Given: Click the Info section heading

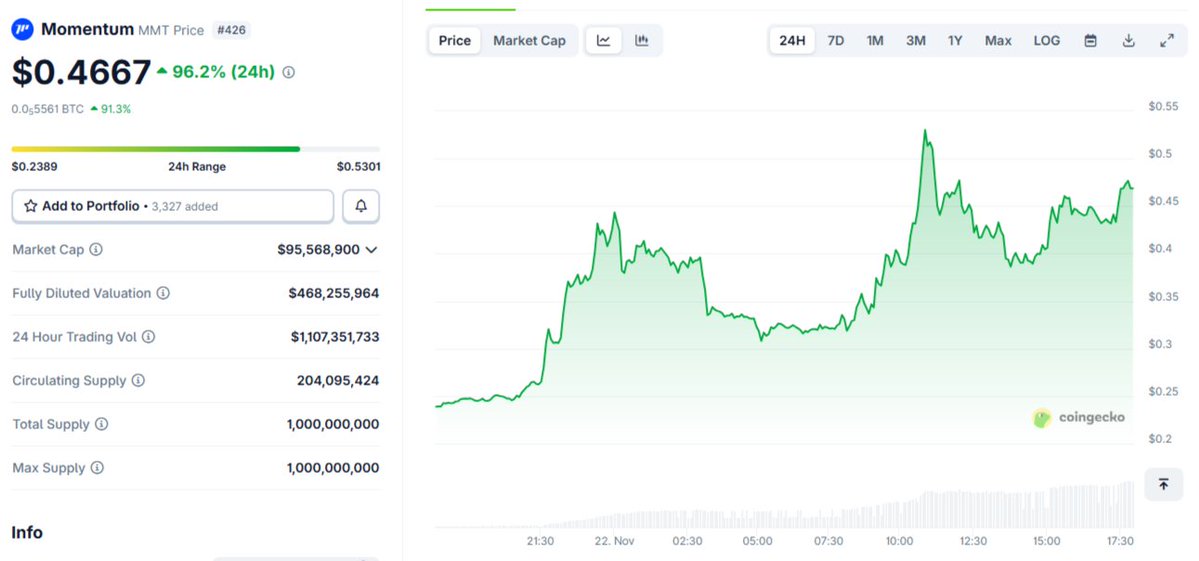Looking at the screenshot, I should (x=27, y=533).
